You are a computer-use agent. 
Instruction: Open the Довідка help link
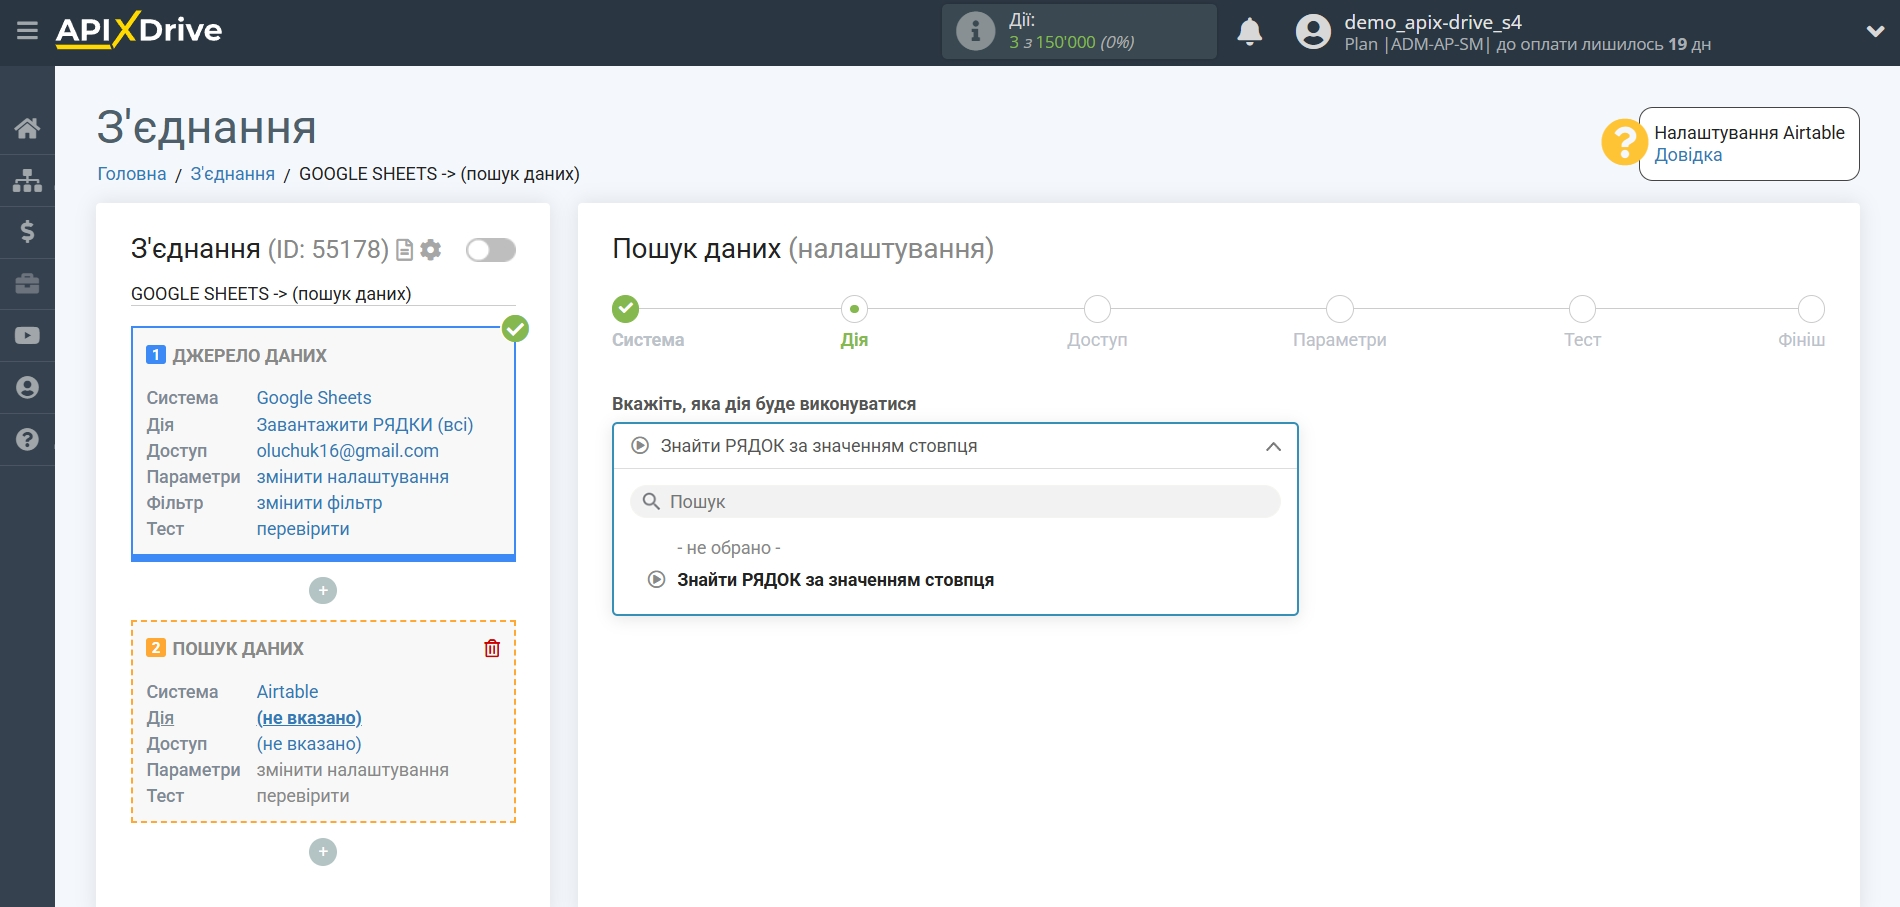1688,155
